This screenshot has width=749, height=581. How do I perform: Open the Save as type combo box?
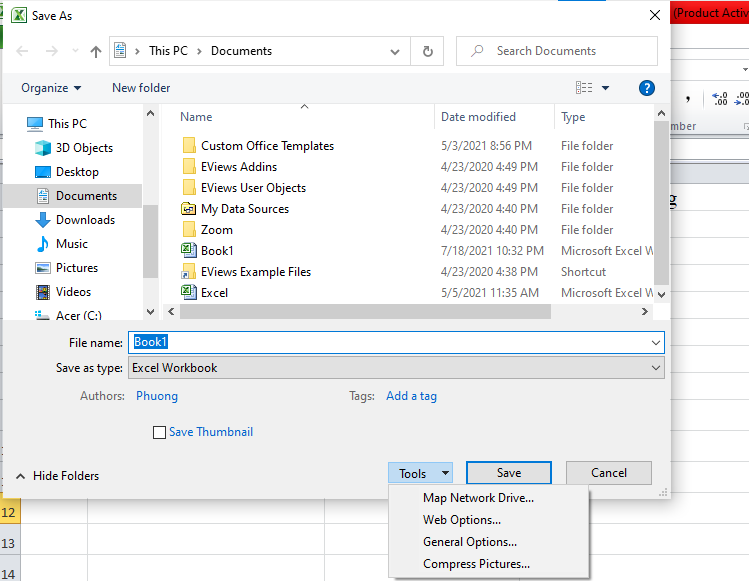[x=396, y=368]
